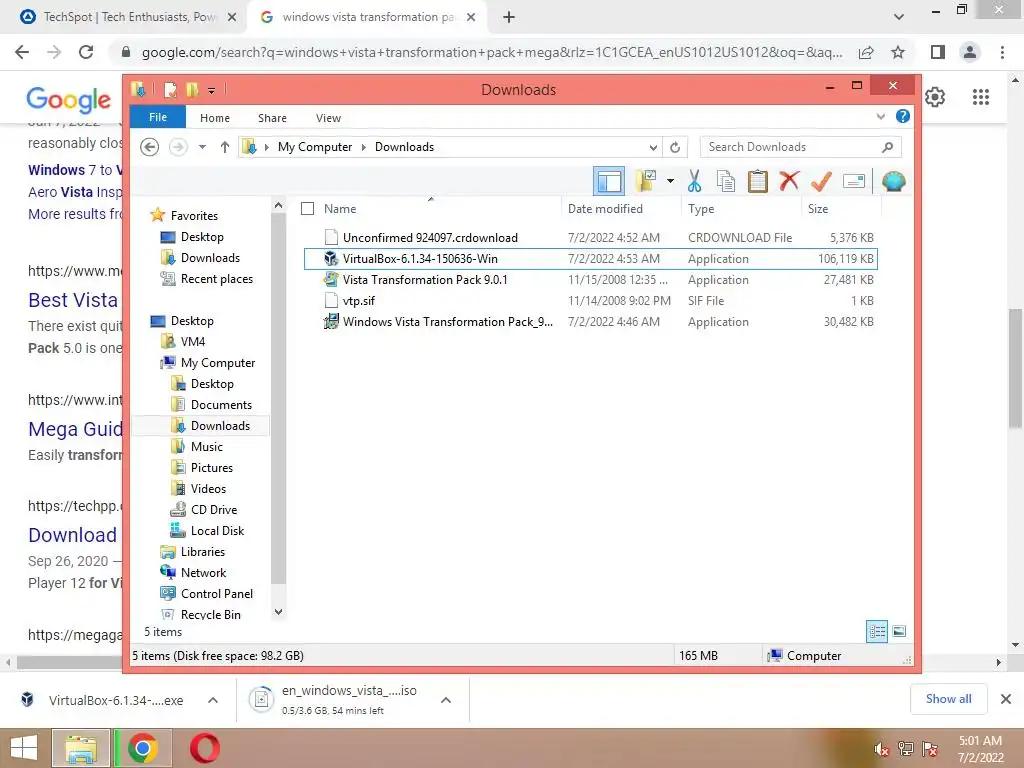Bookmark this page with the star icon
The width and height of the screenshot is (1024, 768).
(x=898, y=52)
